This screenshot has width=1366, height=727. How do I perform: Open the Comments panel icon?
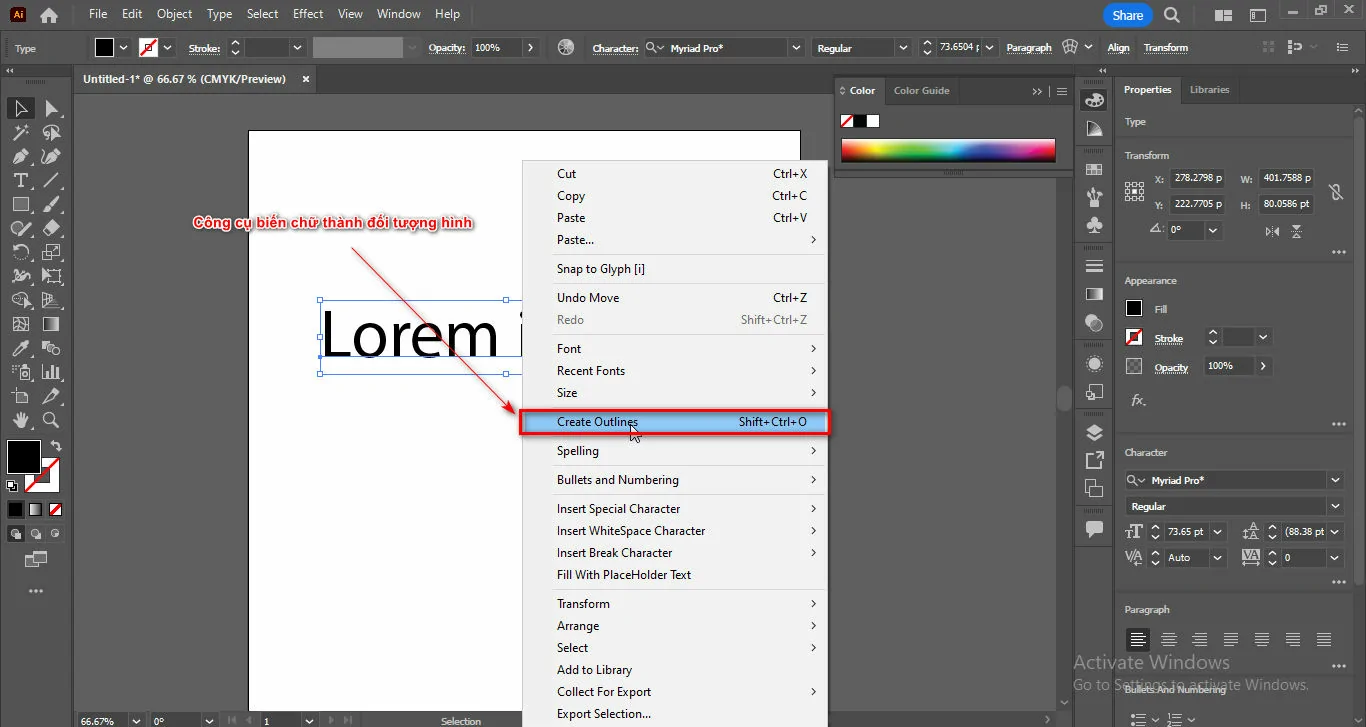pos(1094,529)
